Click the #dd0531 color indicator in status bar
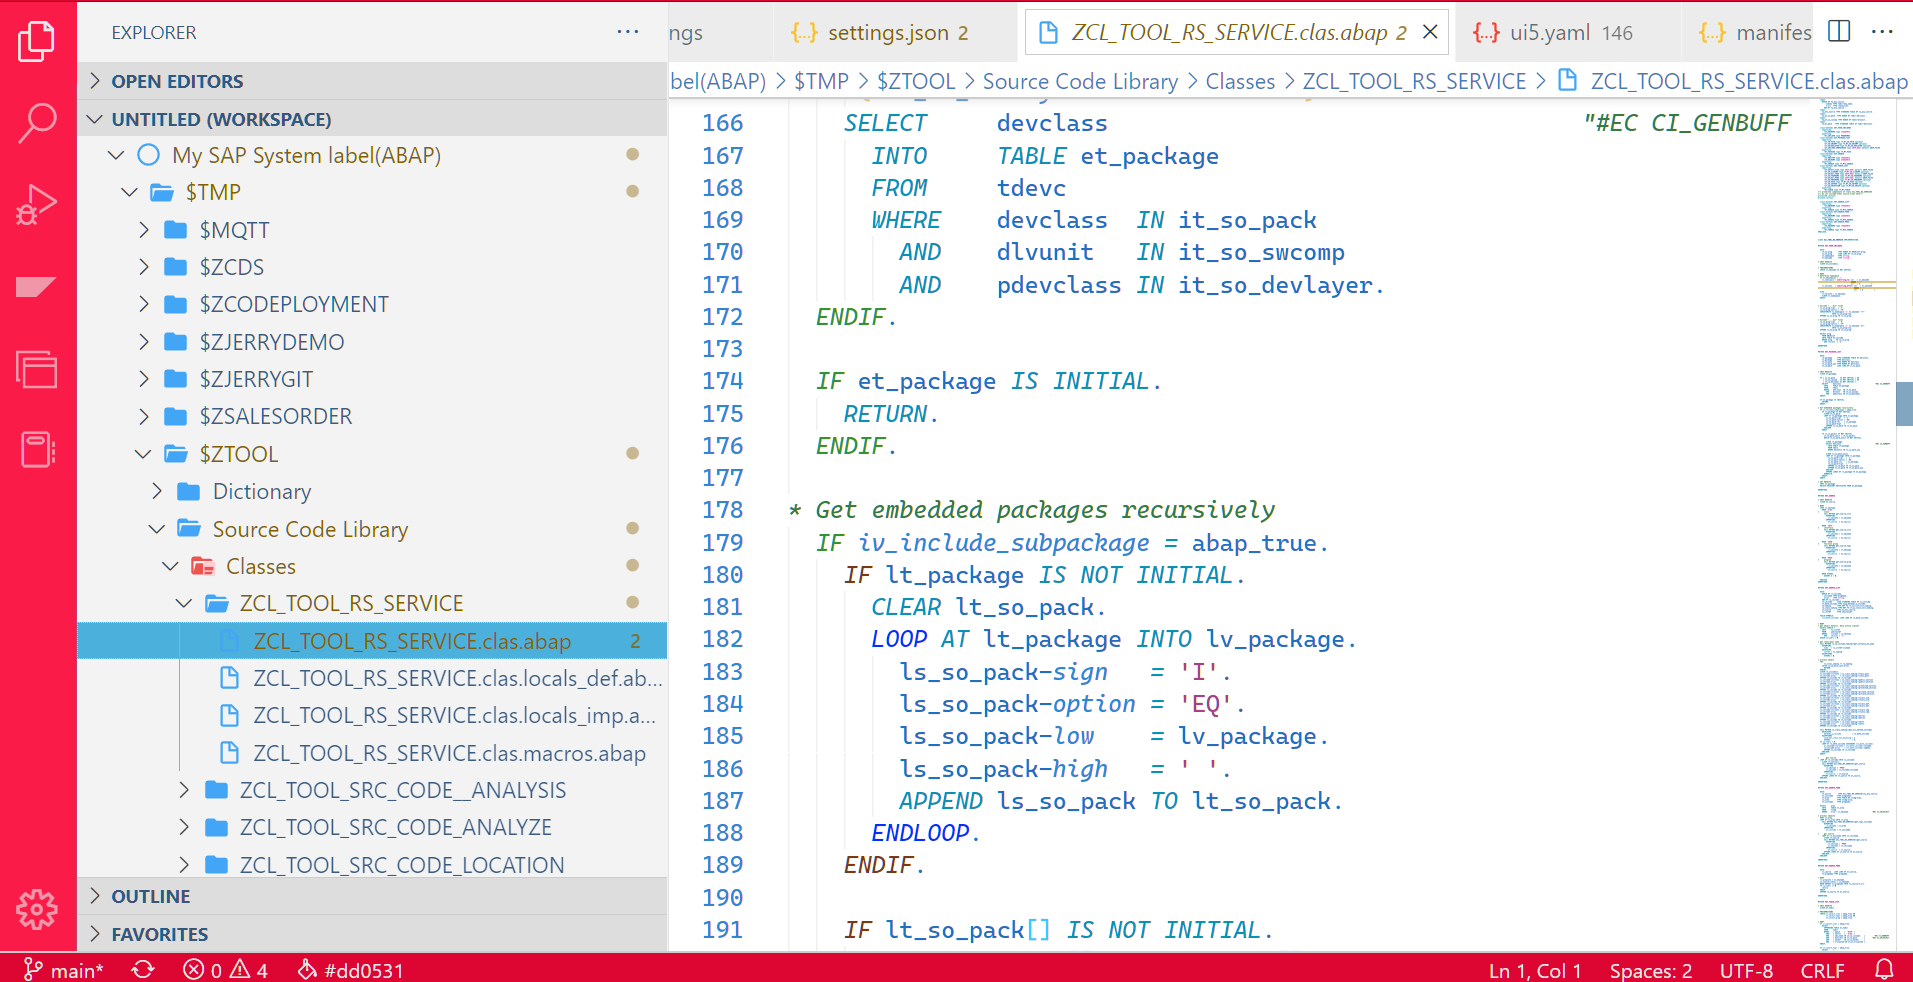Image resolution: width=1913 pixels, height=982 pixels. tap(351, 969)
